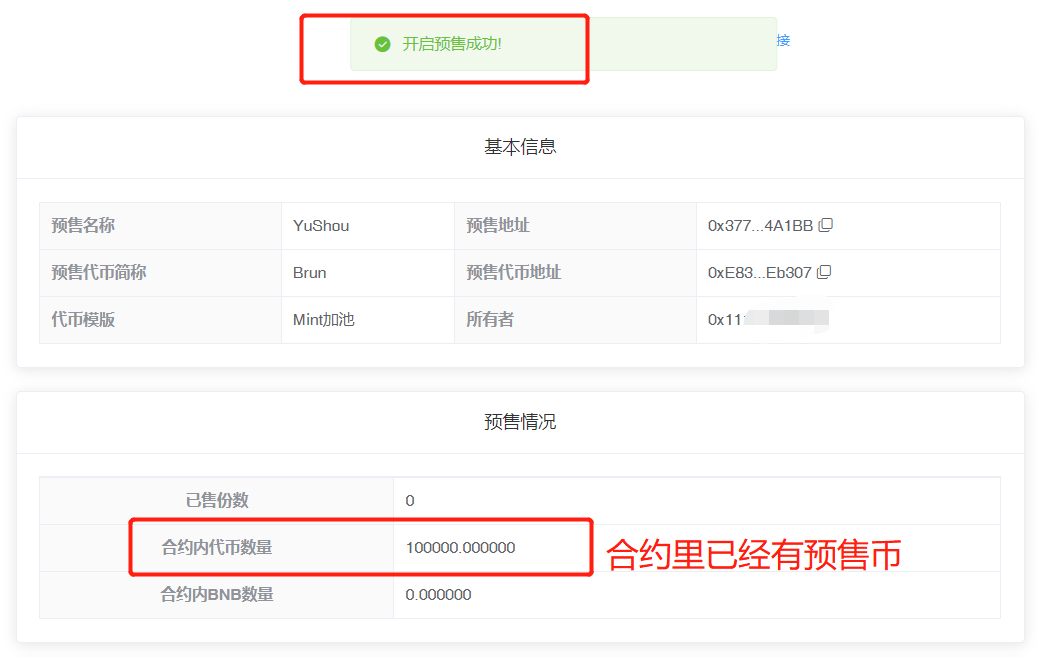The image size is (1038, 657).
Task: Click the 基本信息 section header
Action: click(520, 147)
